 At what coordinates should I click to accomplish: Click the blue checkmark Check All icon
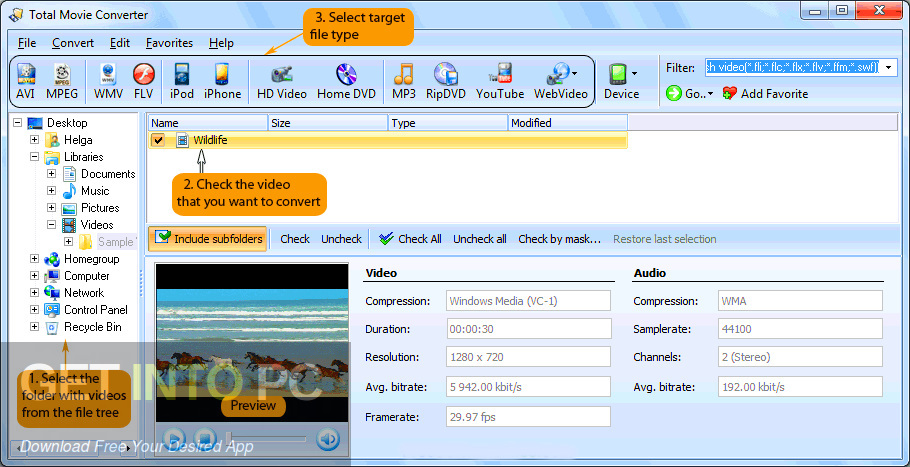[x=386, y=238]
